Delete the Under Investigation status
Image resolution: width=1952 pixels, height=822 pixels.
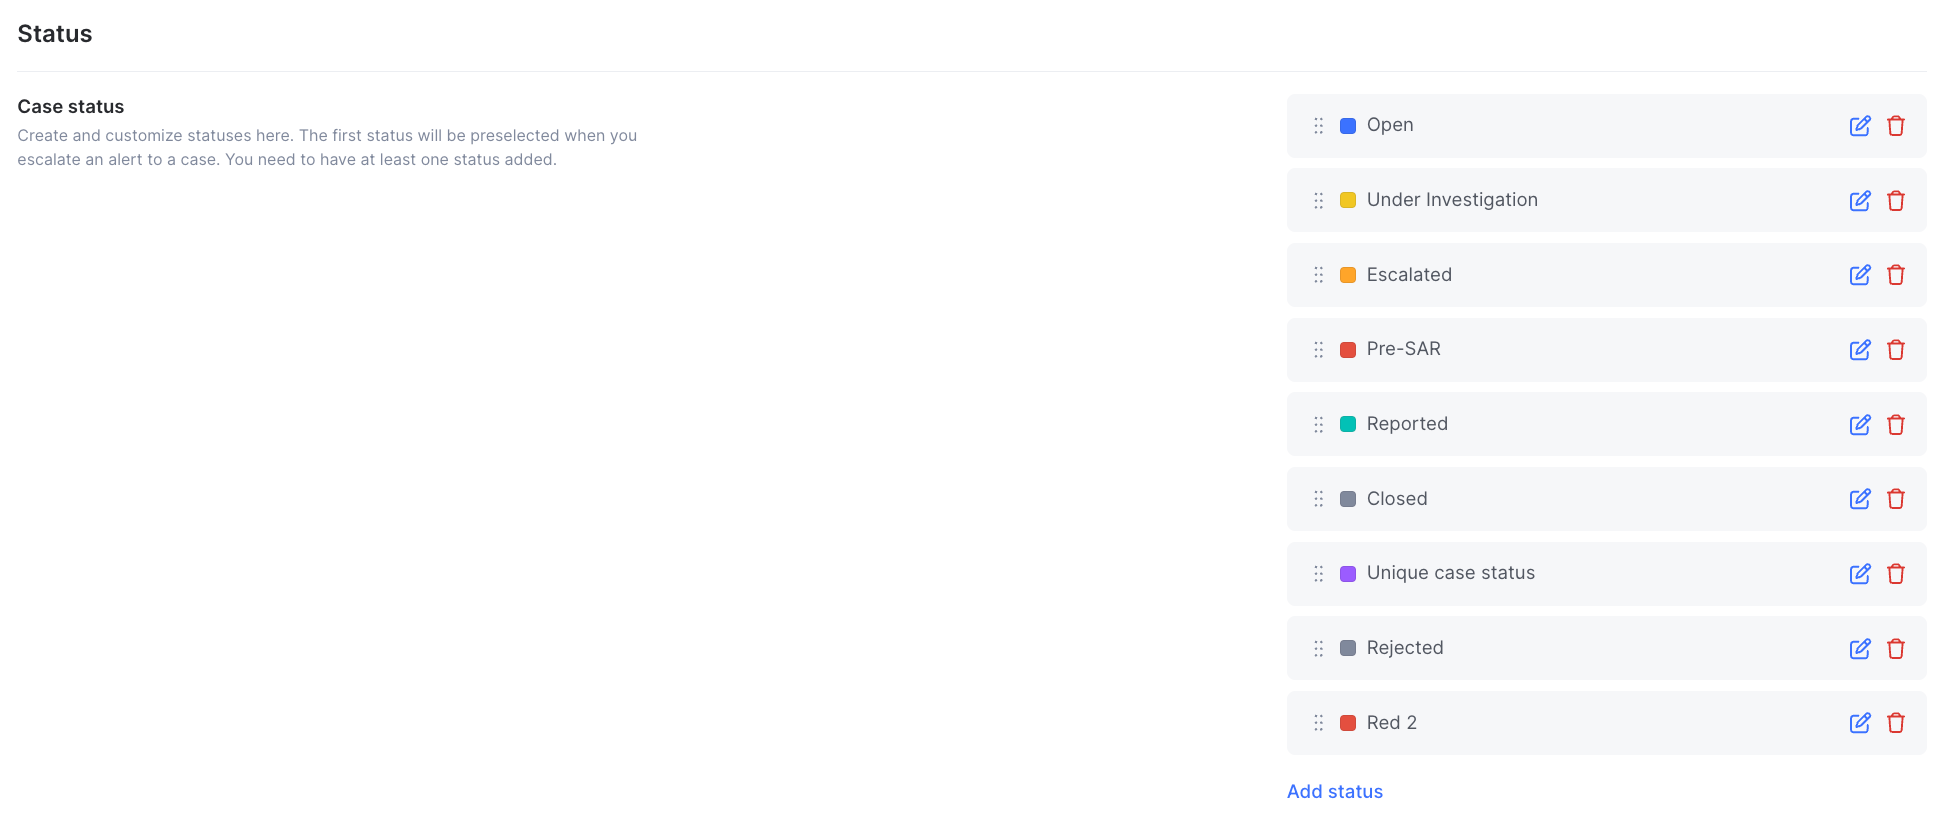(1896, 201)
